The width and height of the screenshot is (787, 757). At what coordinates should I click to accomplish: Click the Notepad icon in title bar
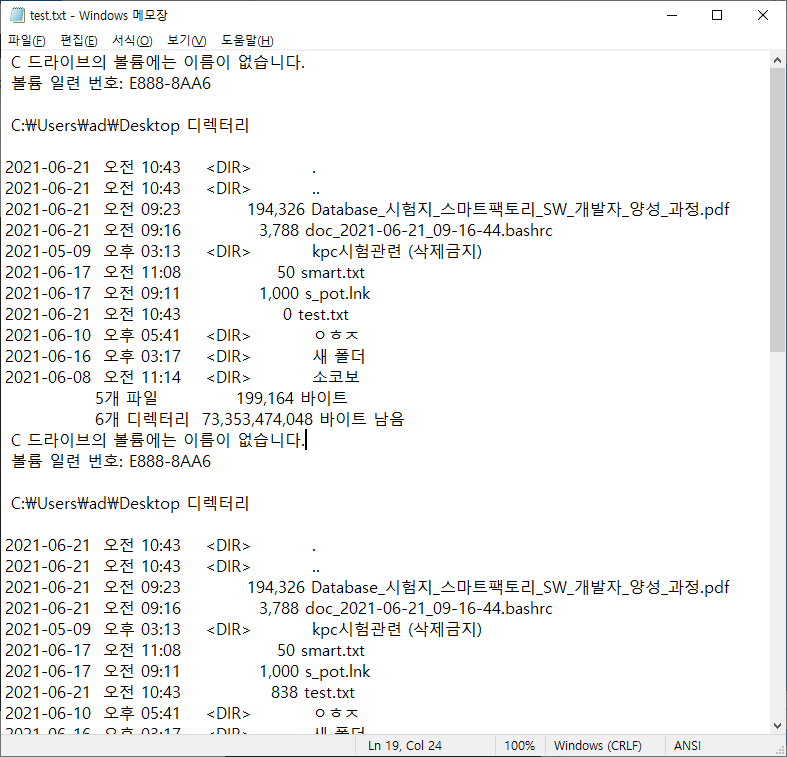(17, 15)
